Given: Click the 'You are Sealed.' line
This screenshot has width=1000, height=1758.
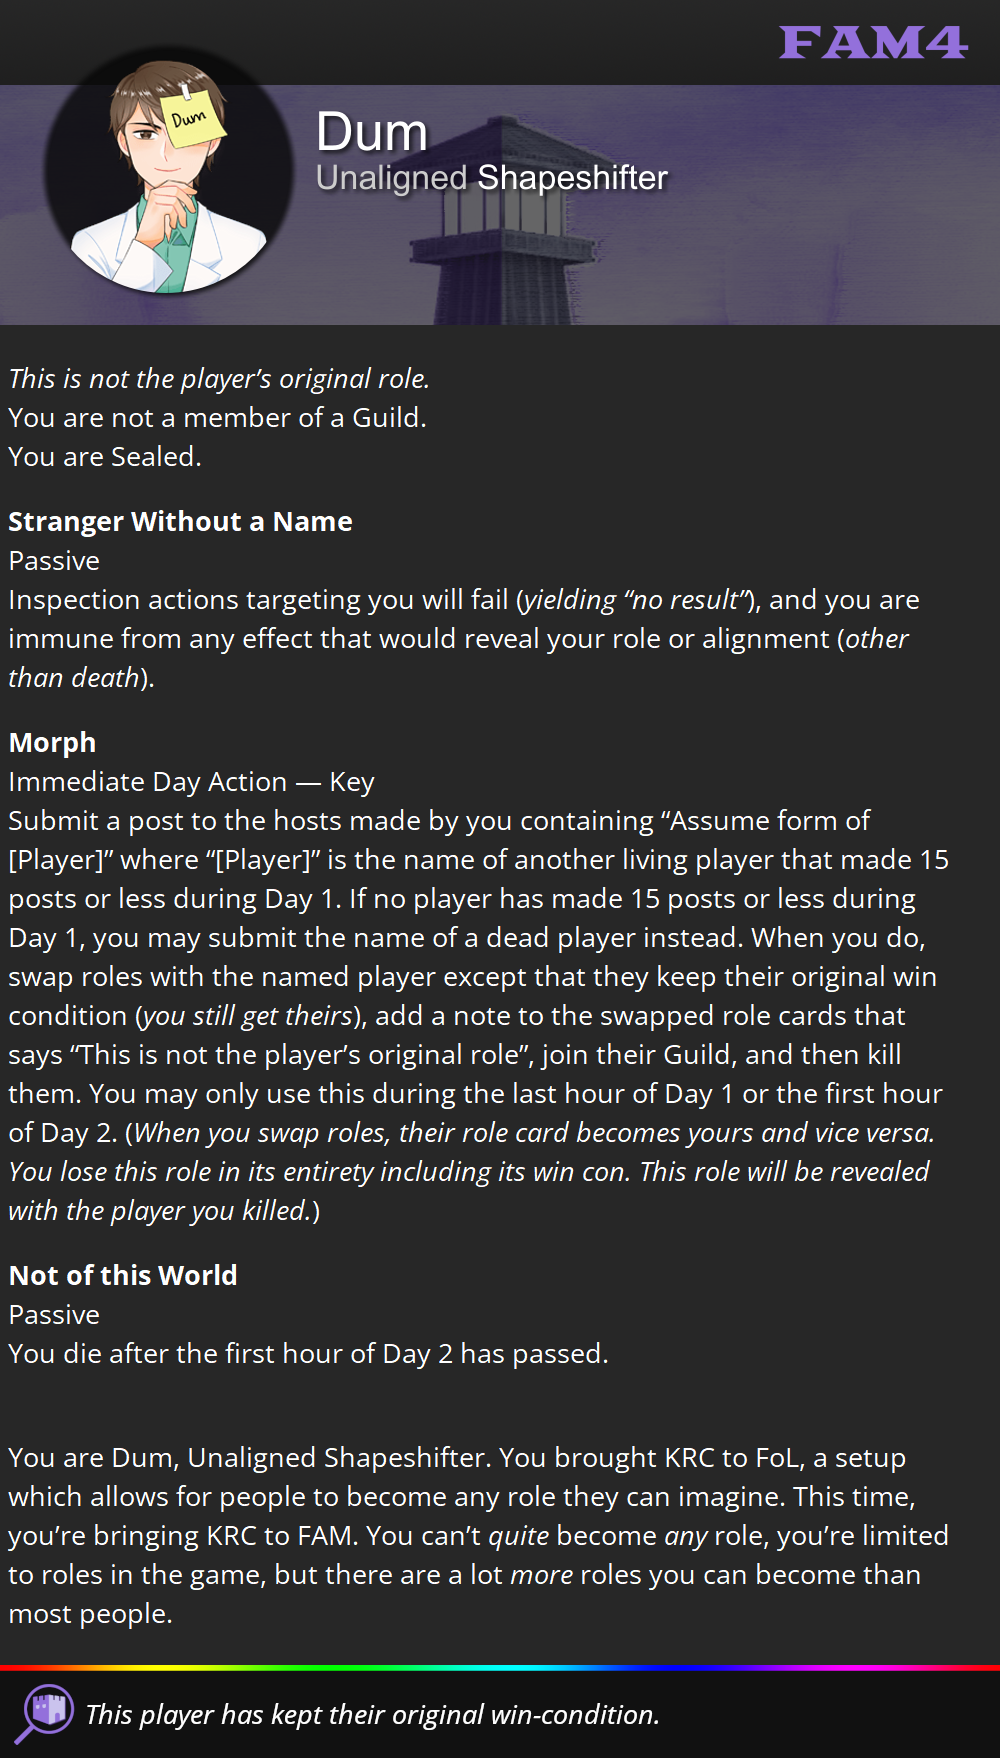Looking at the screenshot, I should click(x=105, y=456).
